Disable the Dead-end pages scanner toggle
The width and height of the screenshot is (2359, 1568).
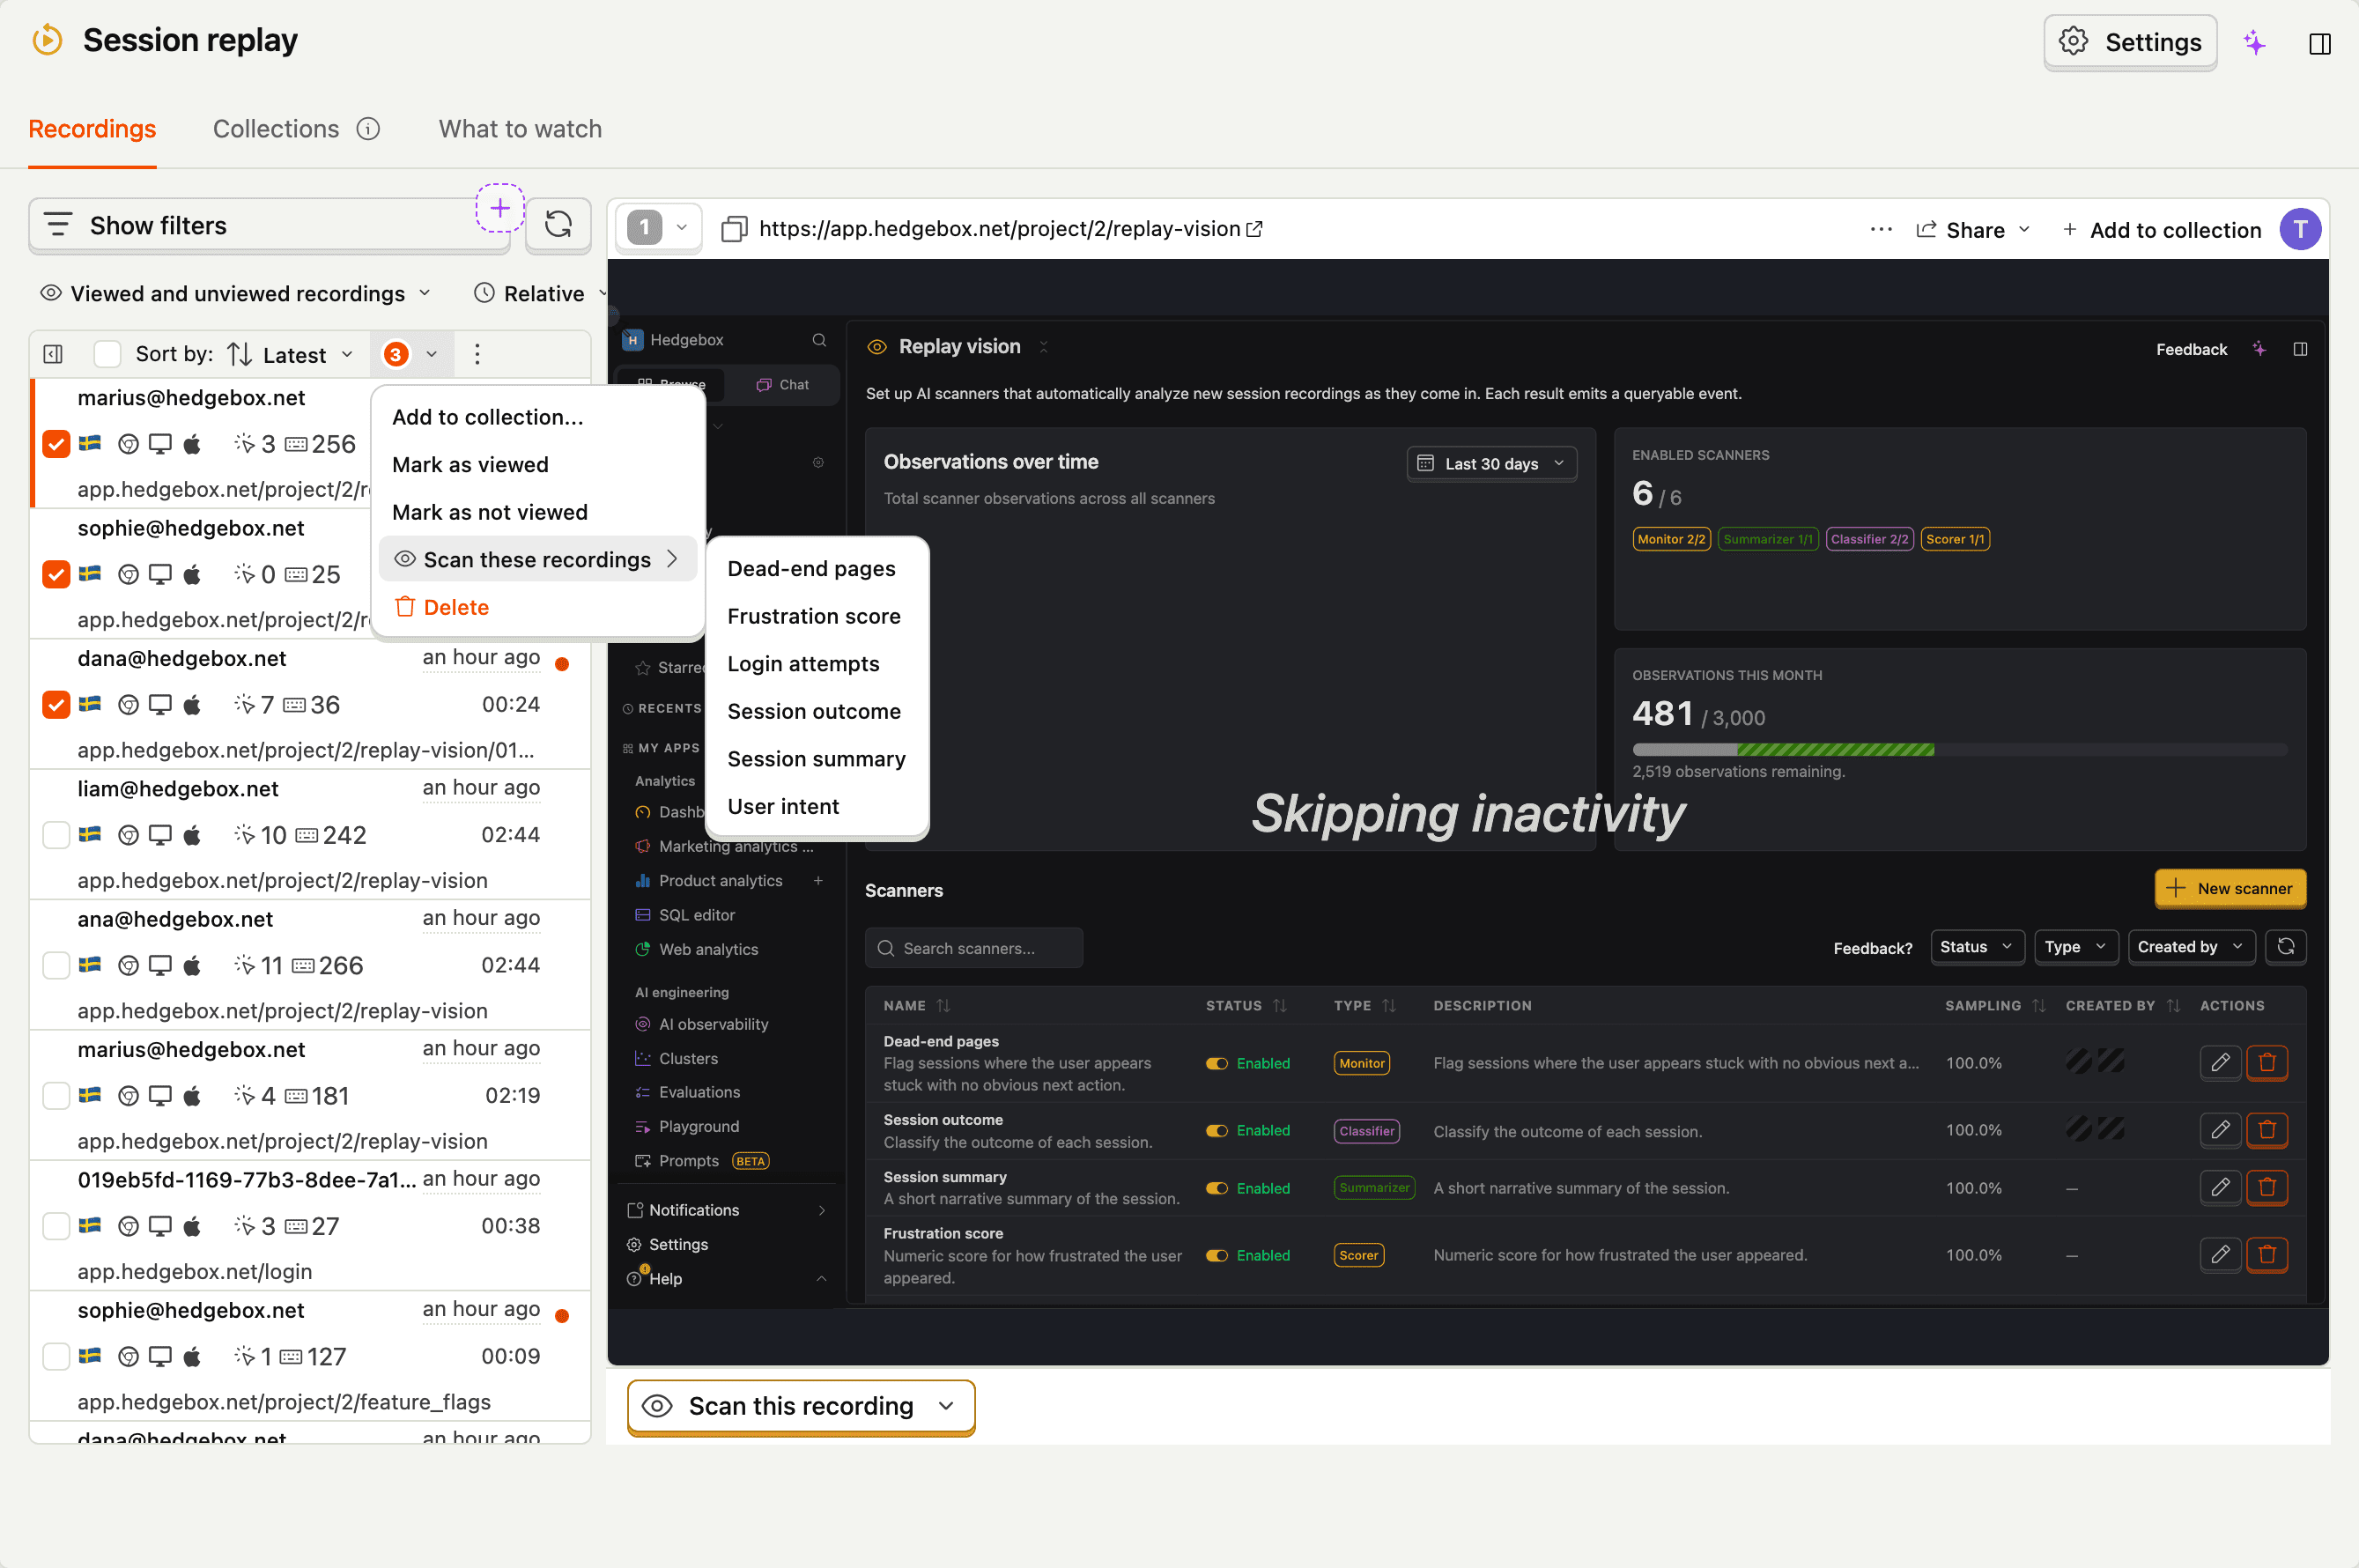tap(1217, 1063)
